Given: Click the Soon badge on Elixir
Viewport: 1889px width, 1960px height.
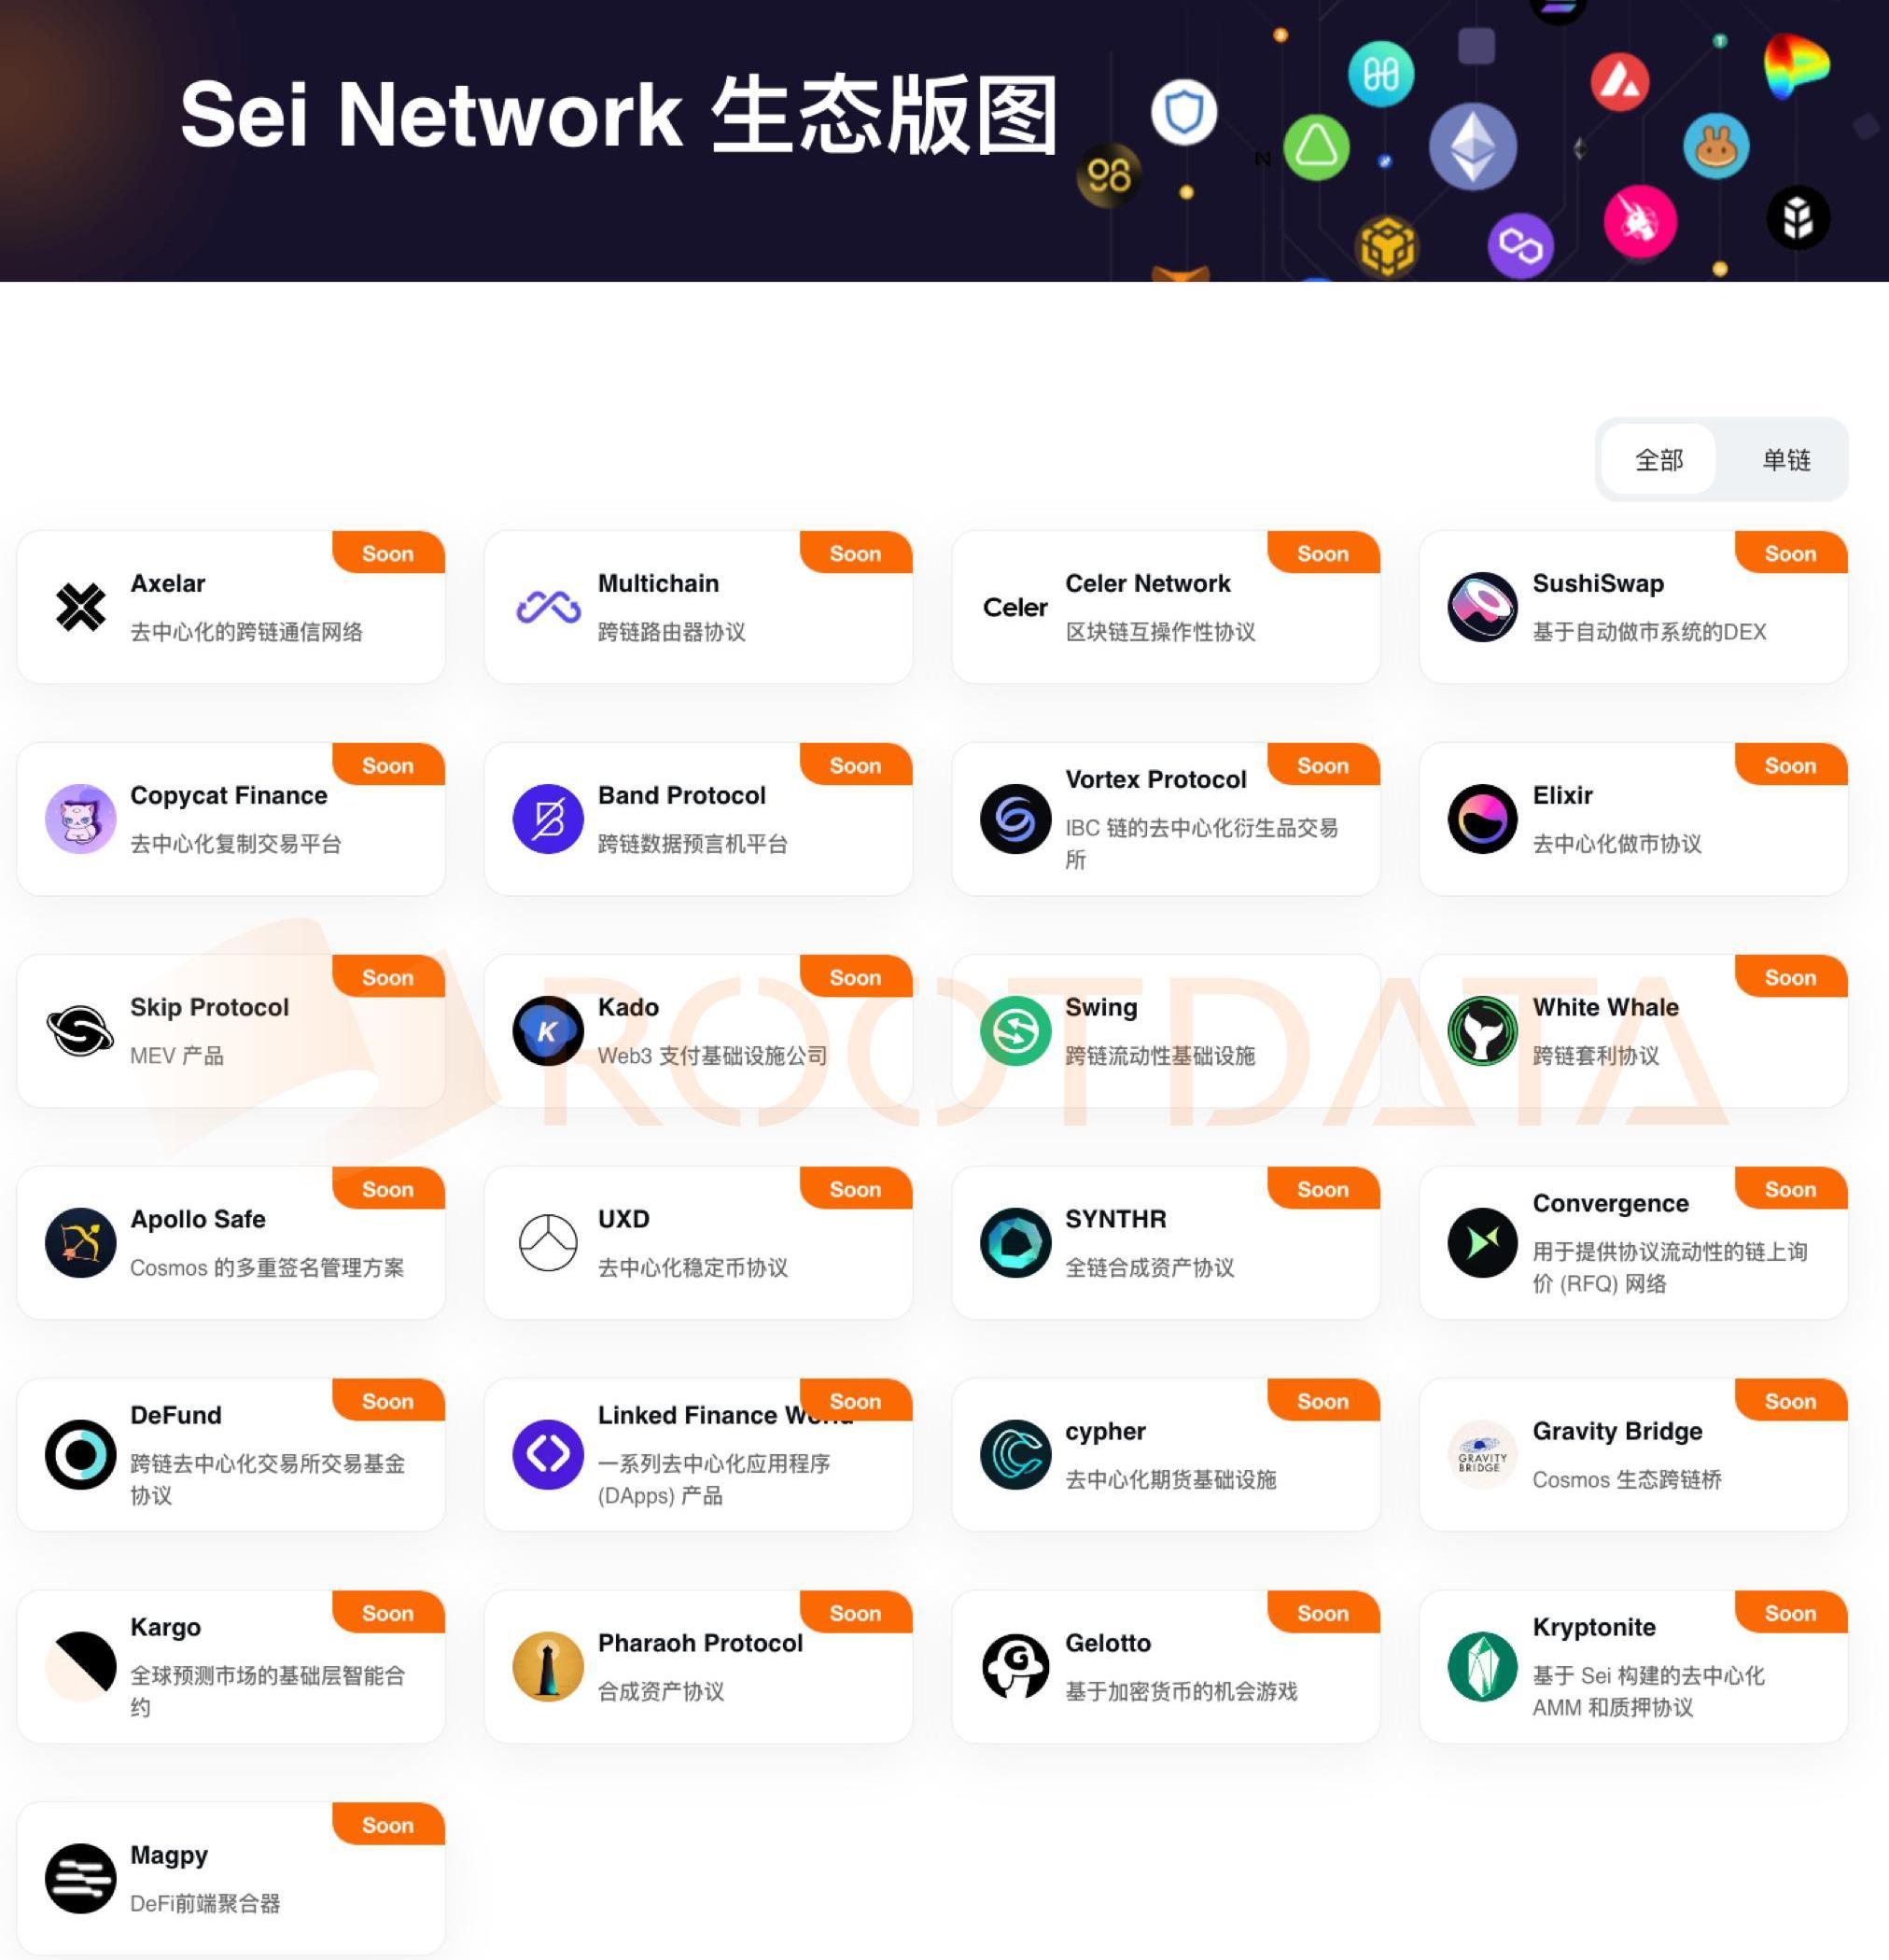Looking at the screenshot, I should (x=1790, y=766).
